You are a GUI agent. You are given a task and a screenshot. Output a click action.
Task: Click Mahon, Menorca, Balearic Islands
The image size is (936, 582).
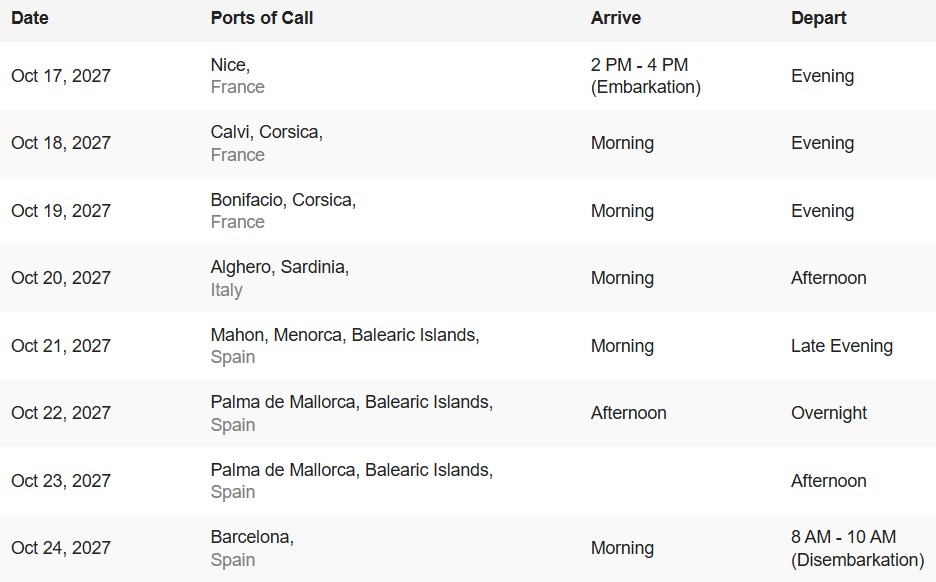point(344,335)
